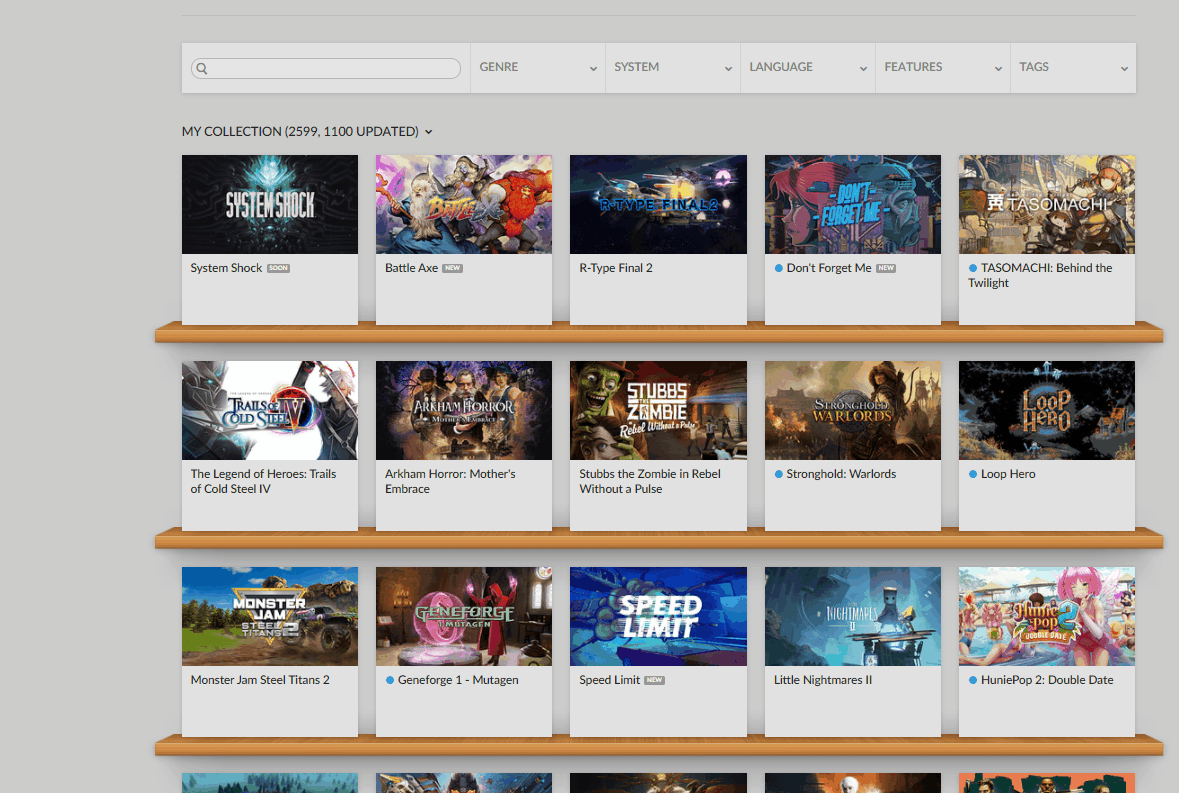Click Stubbs the Zombie title text
Viewport: 1179px width, 793px height.
[650, 482]
